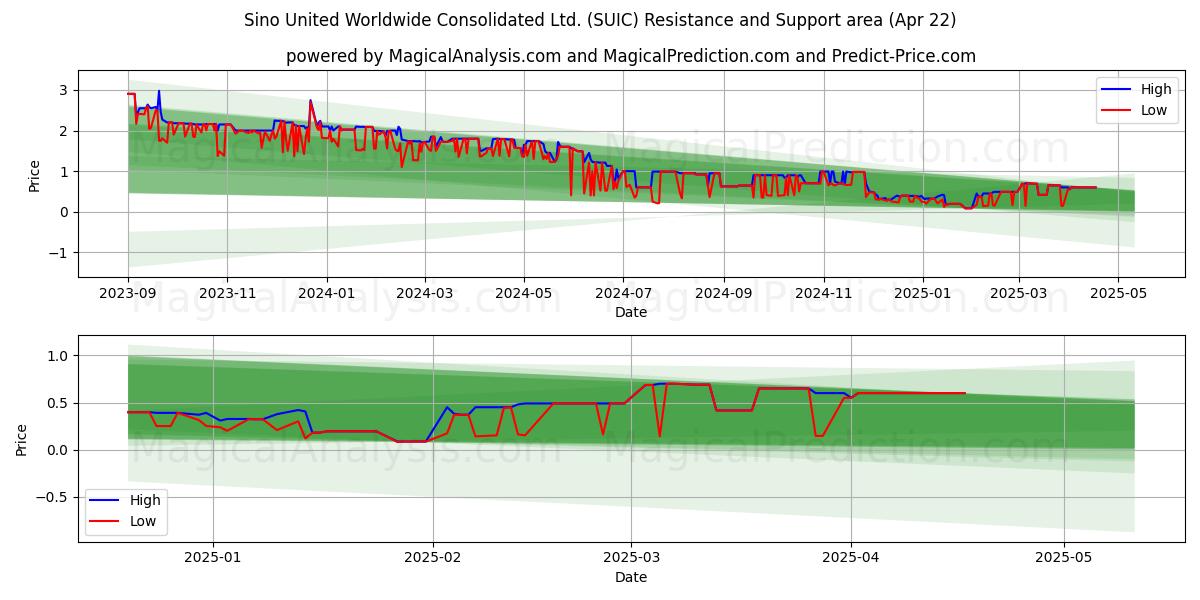Viewport: 1200px width, 600px height.
Task: Click the '2024-07' tick label on the top chart
Action: pos(623,293)
